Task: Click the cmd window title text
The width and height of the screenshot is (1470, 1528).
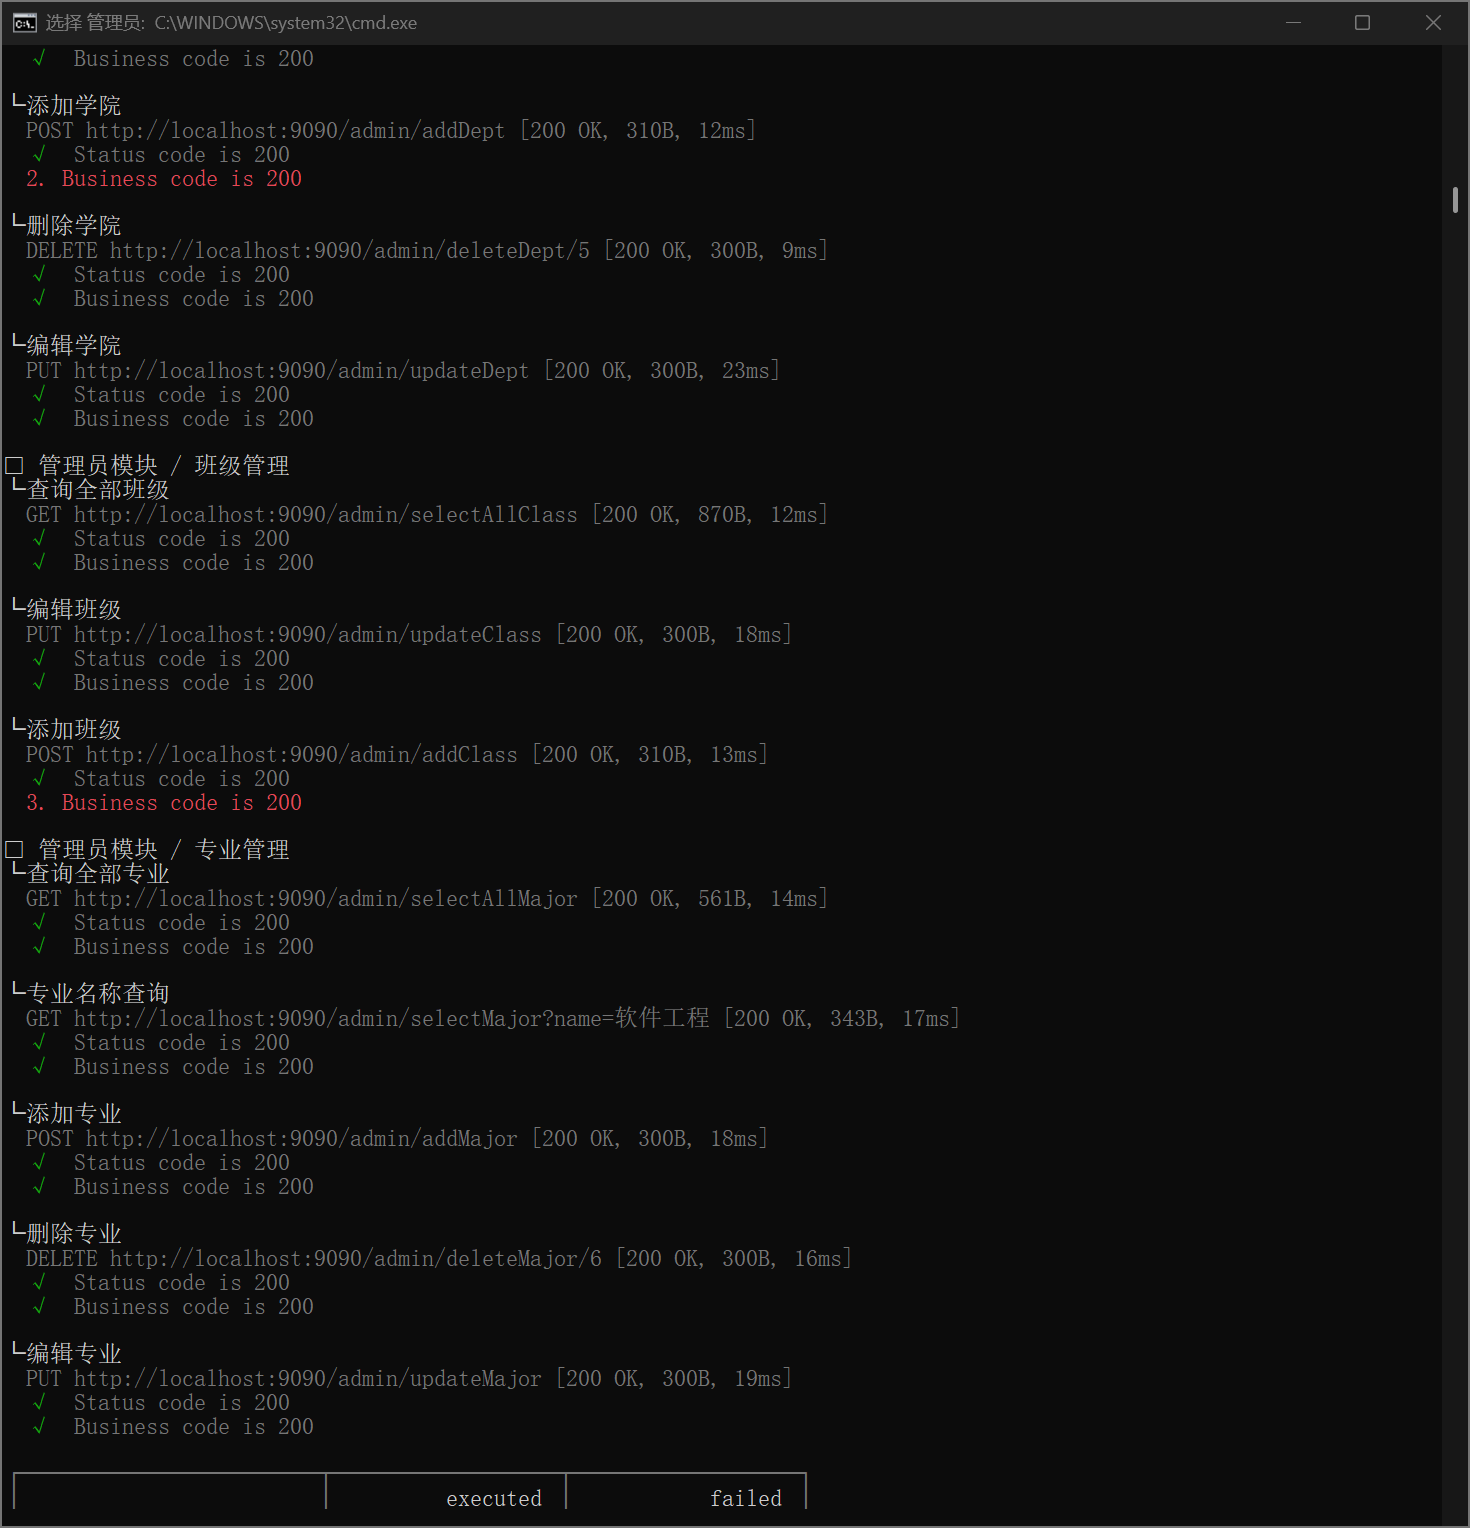Action: 231,23
